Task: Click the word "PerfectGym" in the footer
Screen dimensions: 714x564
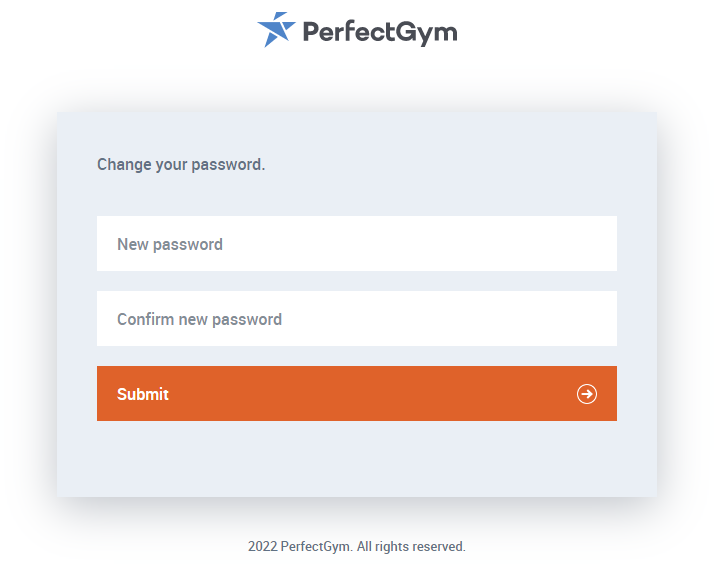Action: 316,547
